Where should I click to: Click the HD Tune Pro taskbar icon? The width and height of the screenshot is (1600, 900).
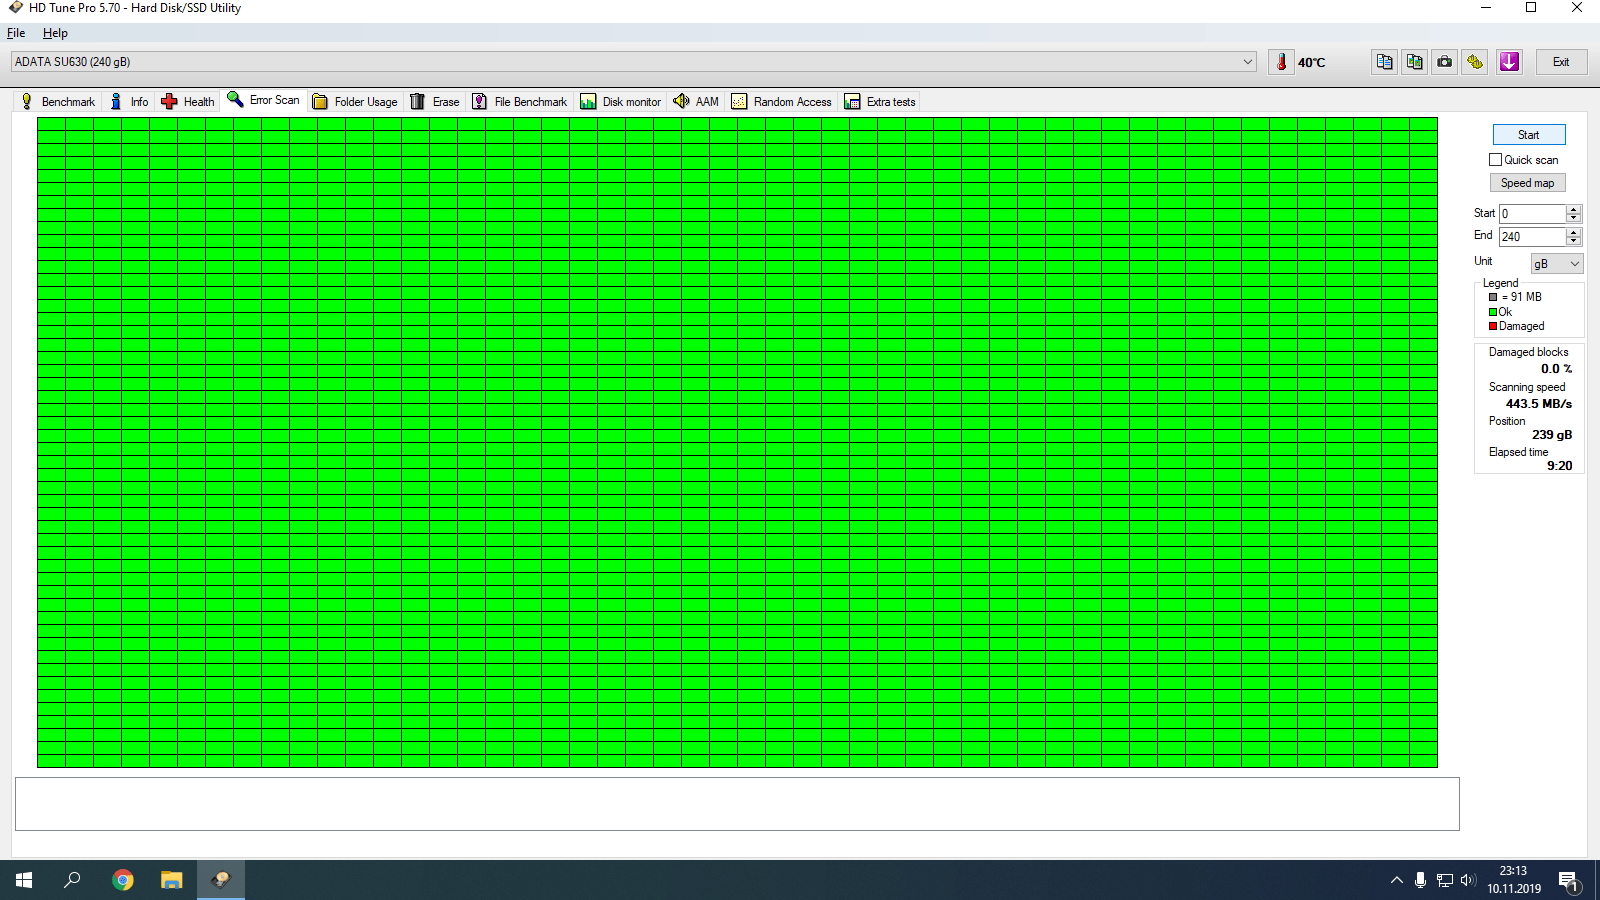click(221, 880)
